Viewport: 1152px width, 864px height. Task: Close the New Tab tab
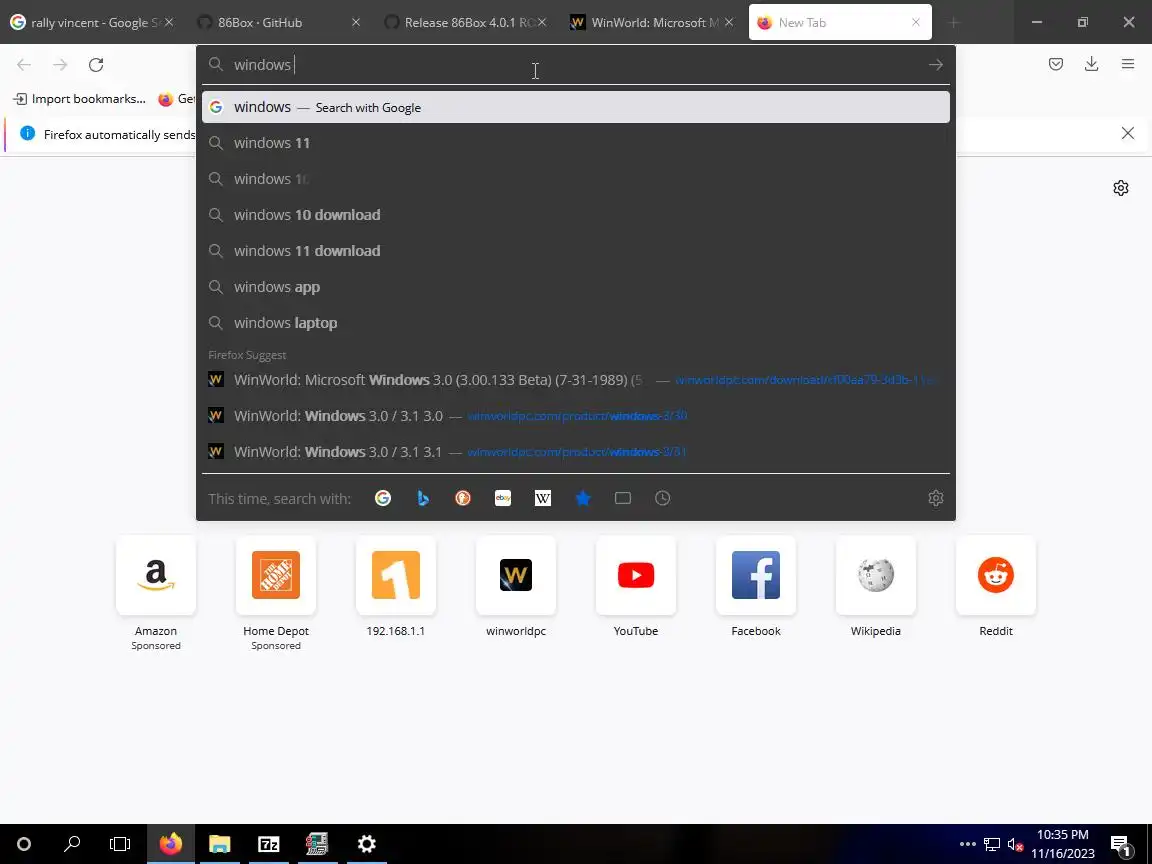point(915,22)
